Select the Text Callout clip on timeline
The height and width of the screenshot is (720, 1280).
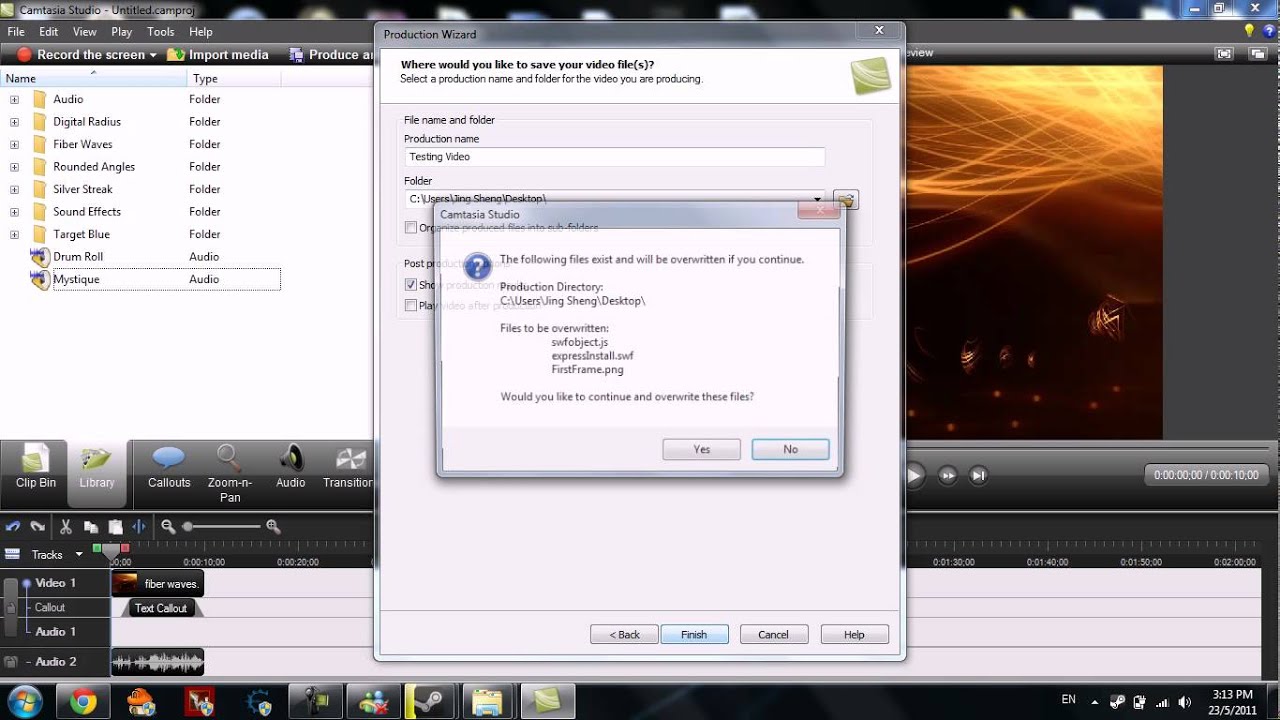(161, 608)
